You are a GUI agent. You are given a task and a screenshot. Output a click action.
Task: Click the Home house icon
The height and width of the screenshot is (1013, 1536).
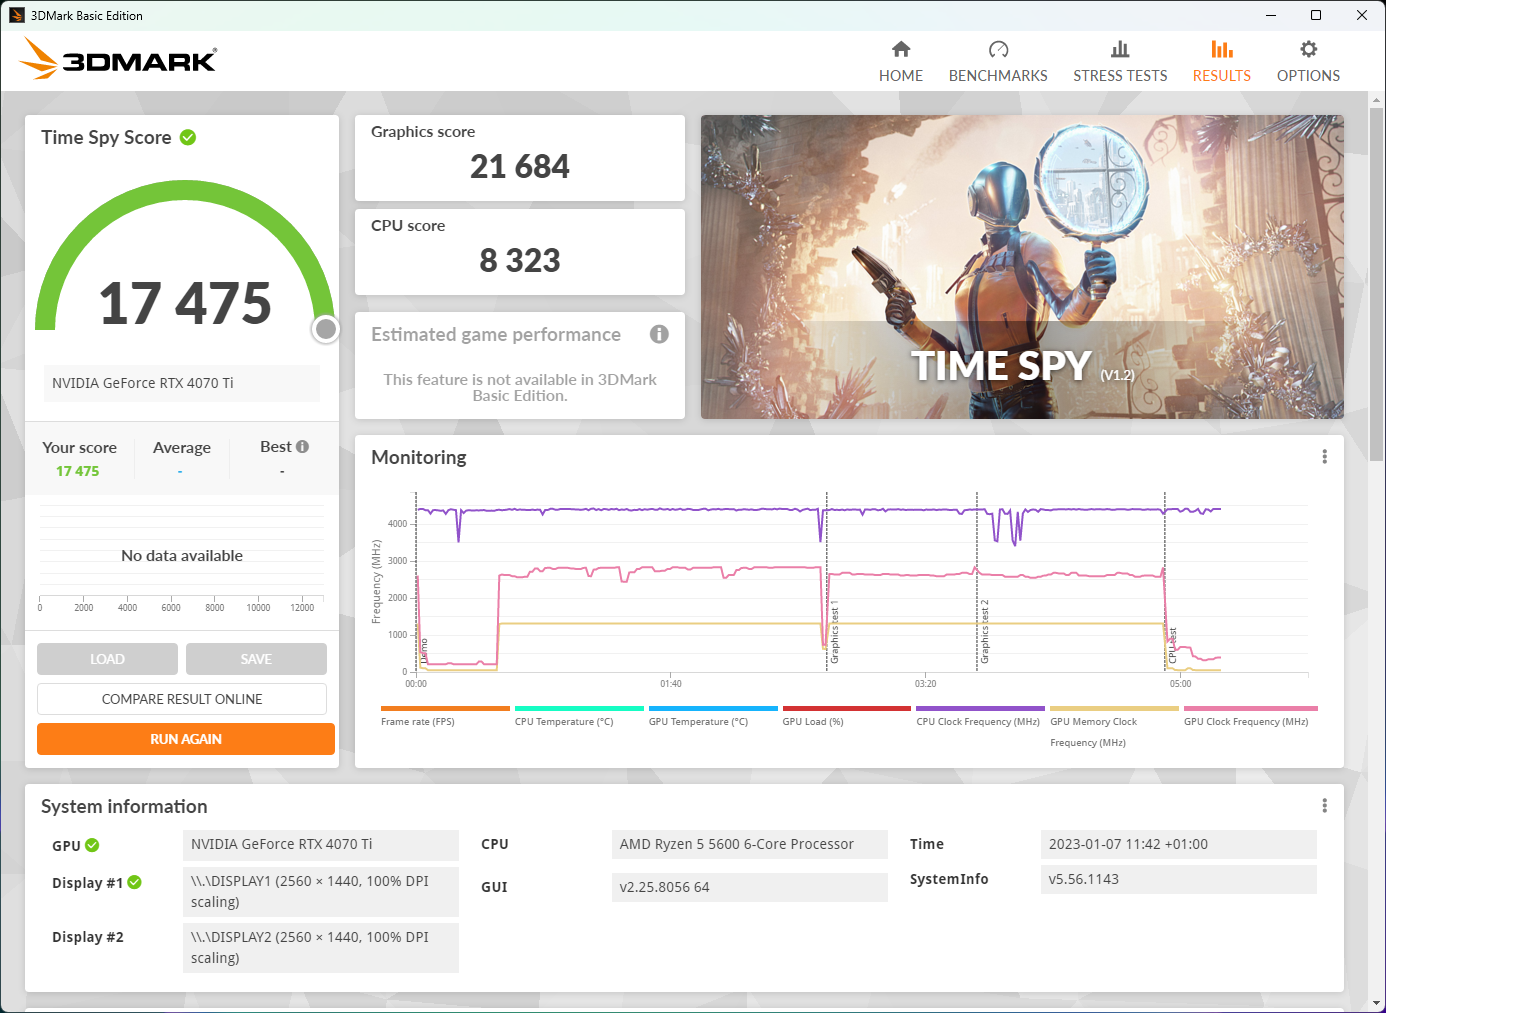[901, 49]
